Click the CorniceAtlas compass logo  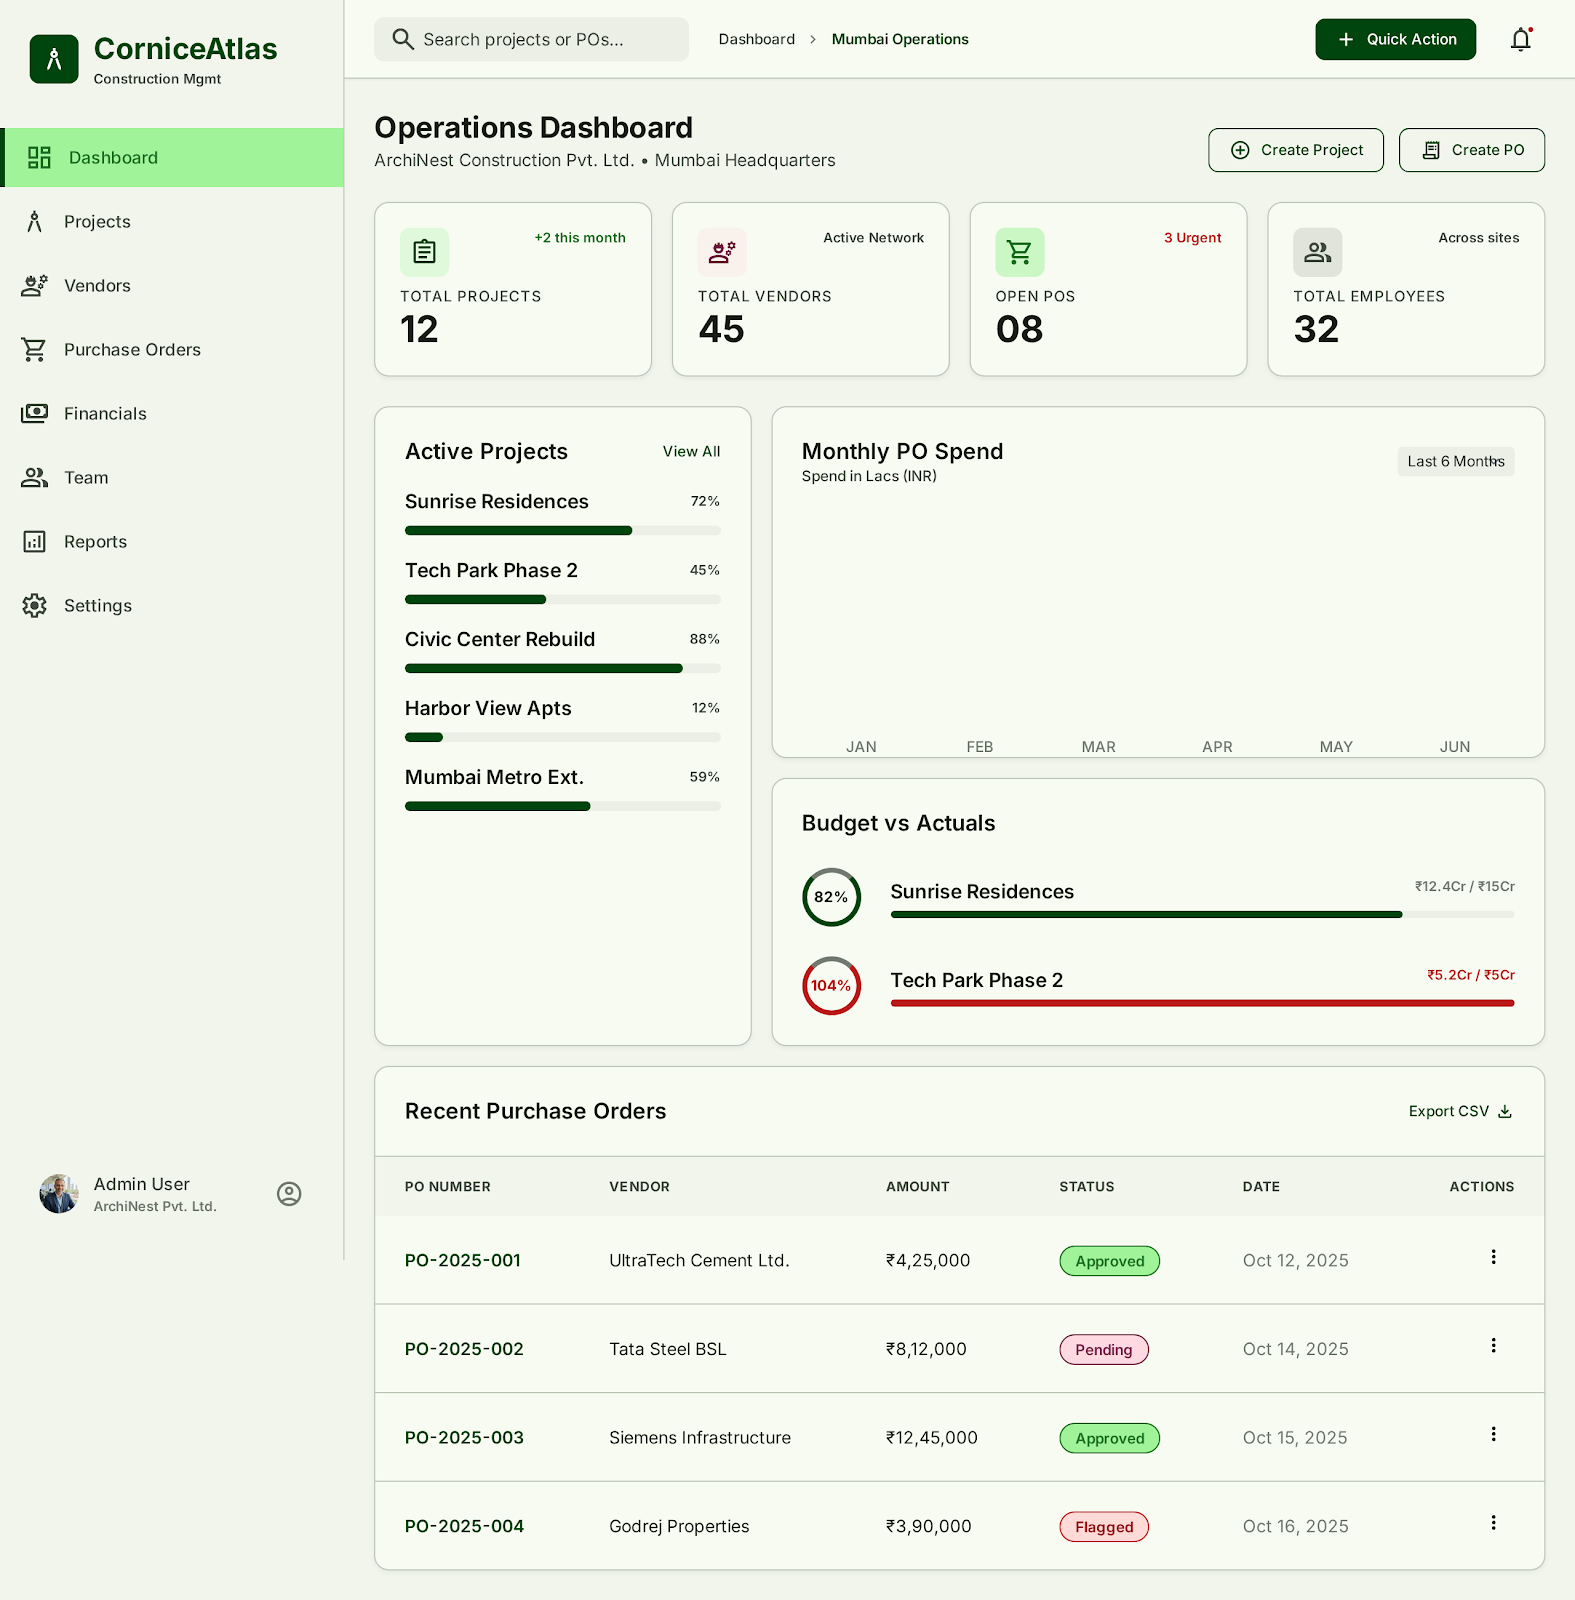(54, 59)
